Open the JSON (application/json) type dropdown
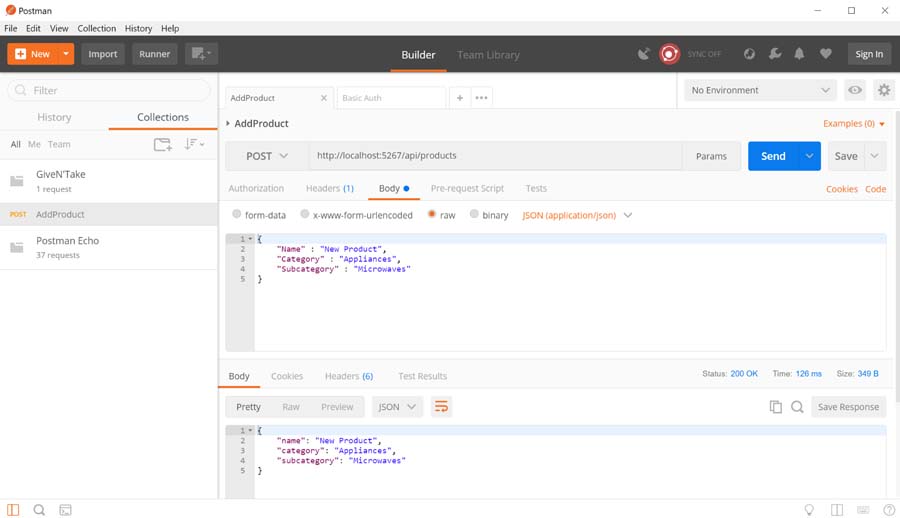 pyautogui.click(x=577, y=215)
